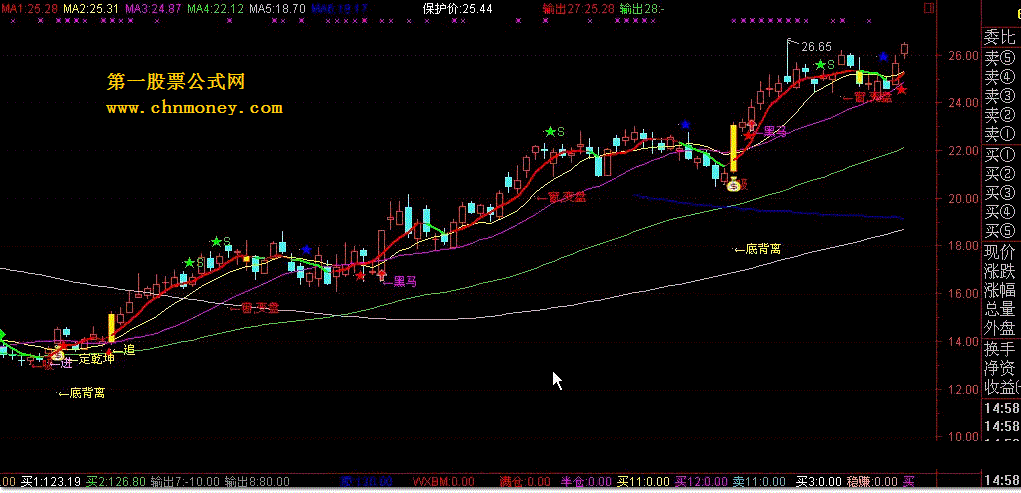This screenshot has height=493, width=1021.
Task: Click the MA5:18.70 indicator value
Action: coord(277,9)
